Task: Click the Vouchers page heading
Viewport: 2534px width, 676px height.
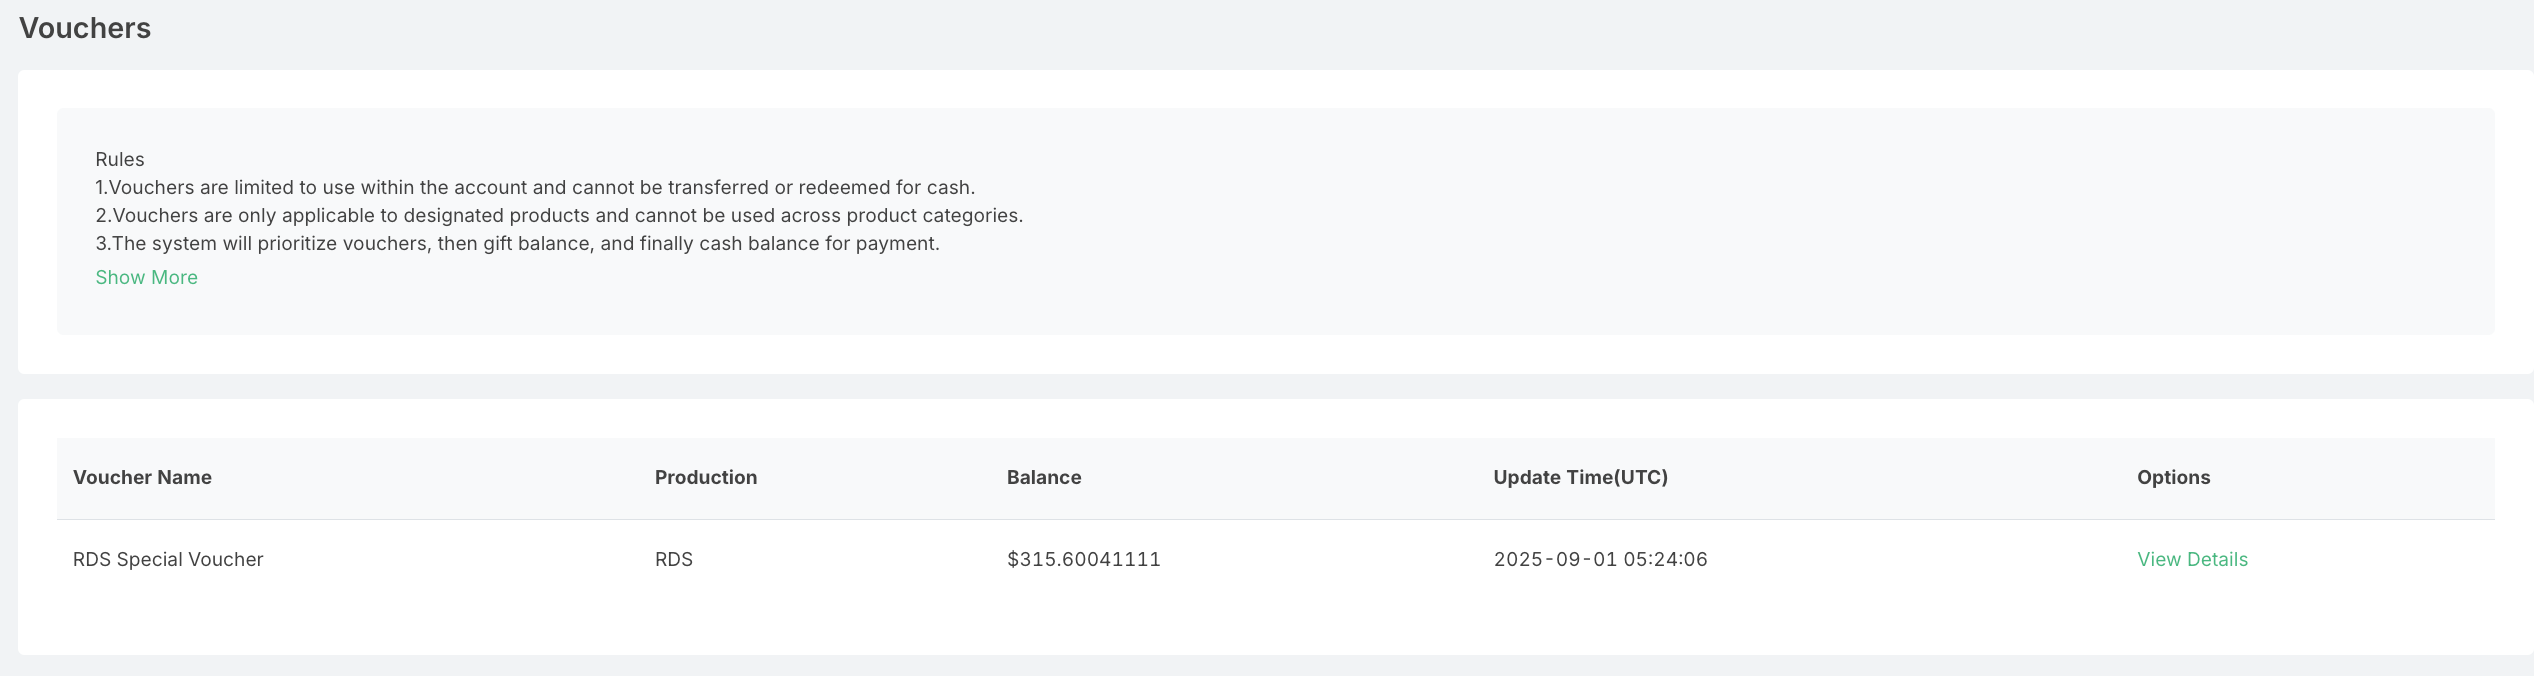Action: point(85,28)
